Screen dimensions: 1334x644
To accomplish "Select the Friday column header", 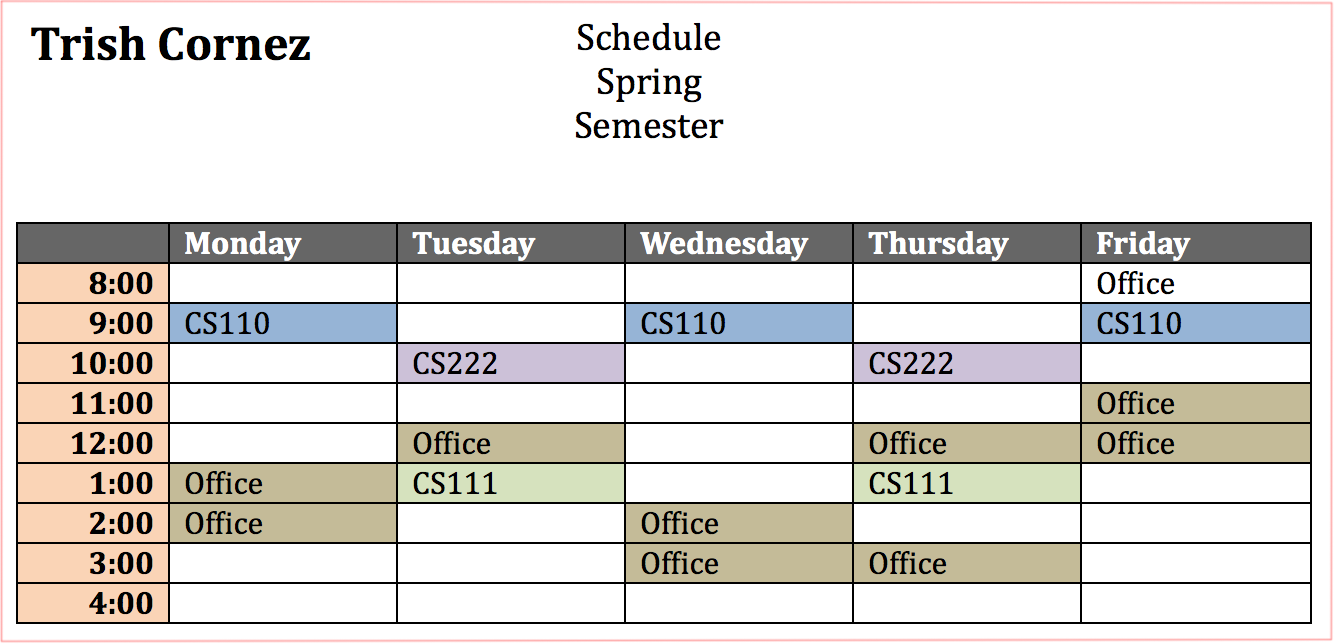I will pyautogui.click(x=1195, y=244).
